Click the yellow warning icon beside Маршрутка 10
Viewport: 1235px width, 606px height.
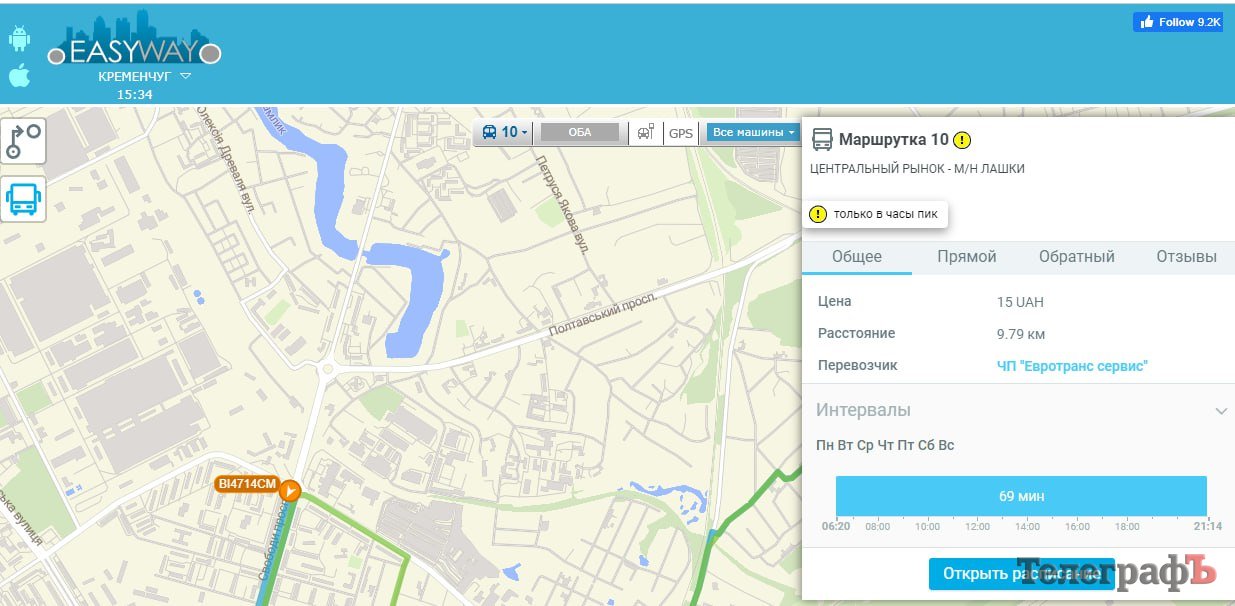pyautogui.click(x=961, y=140)
